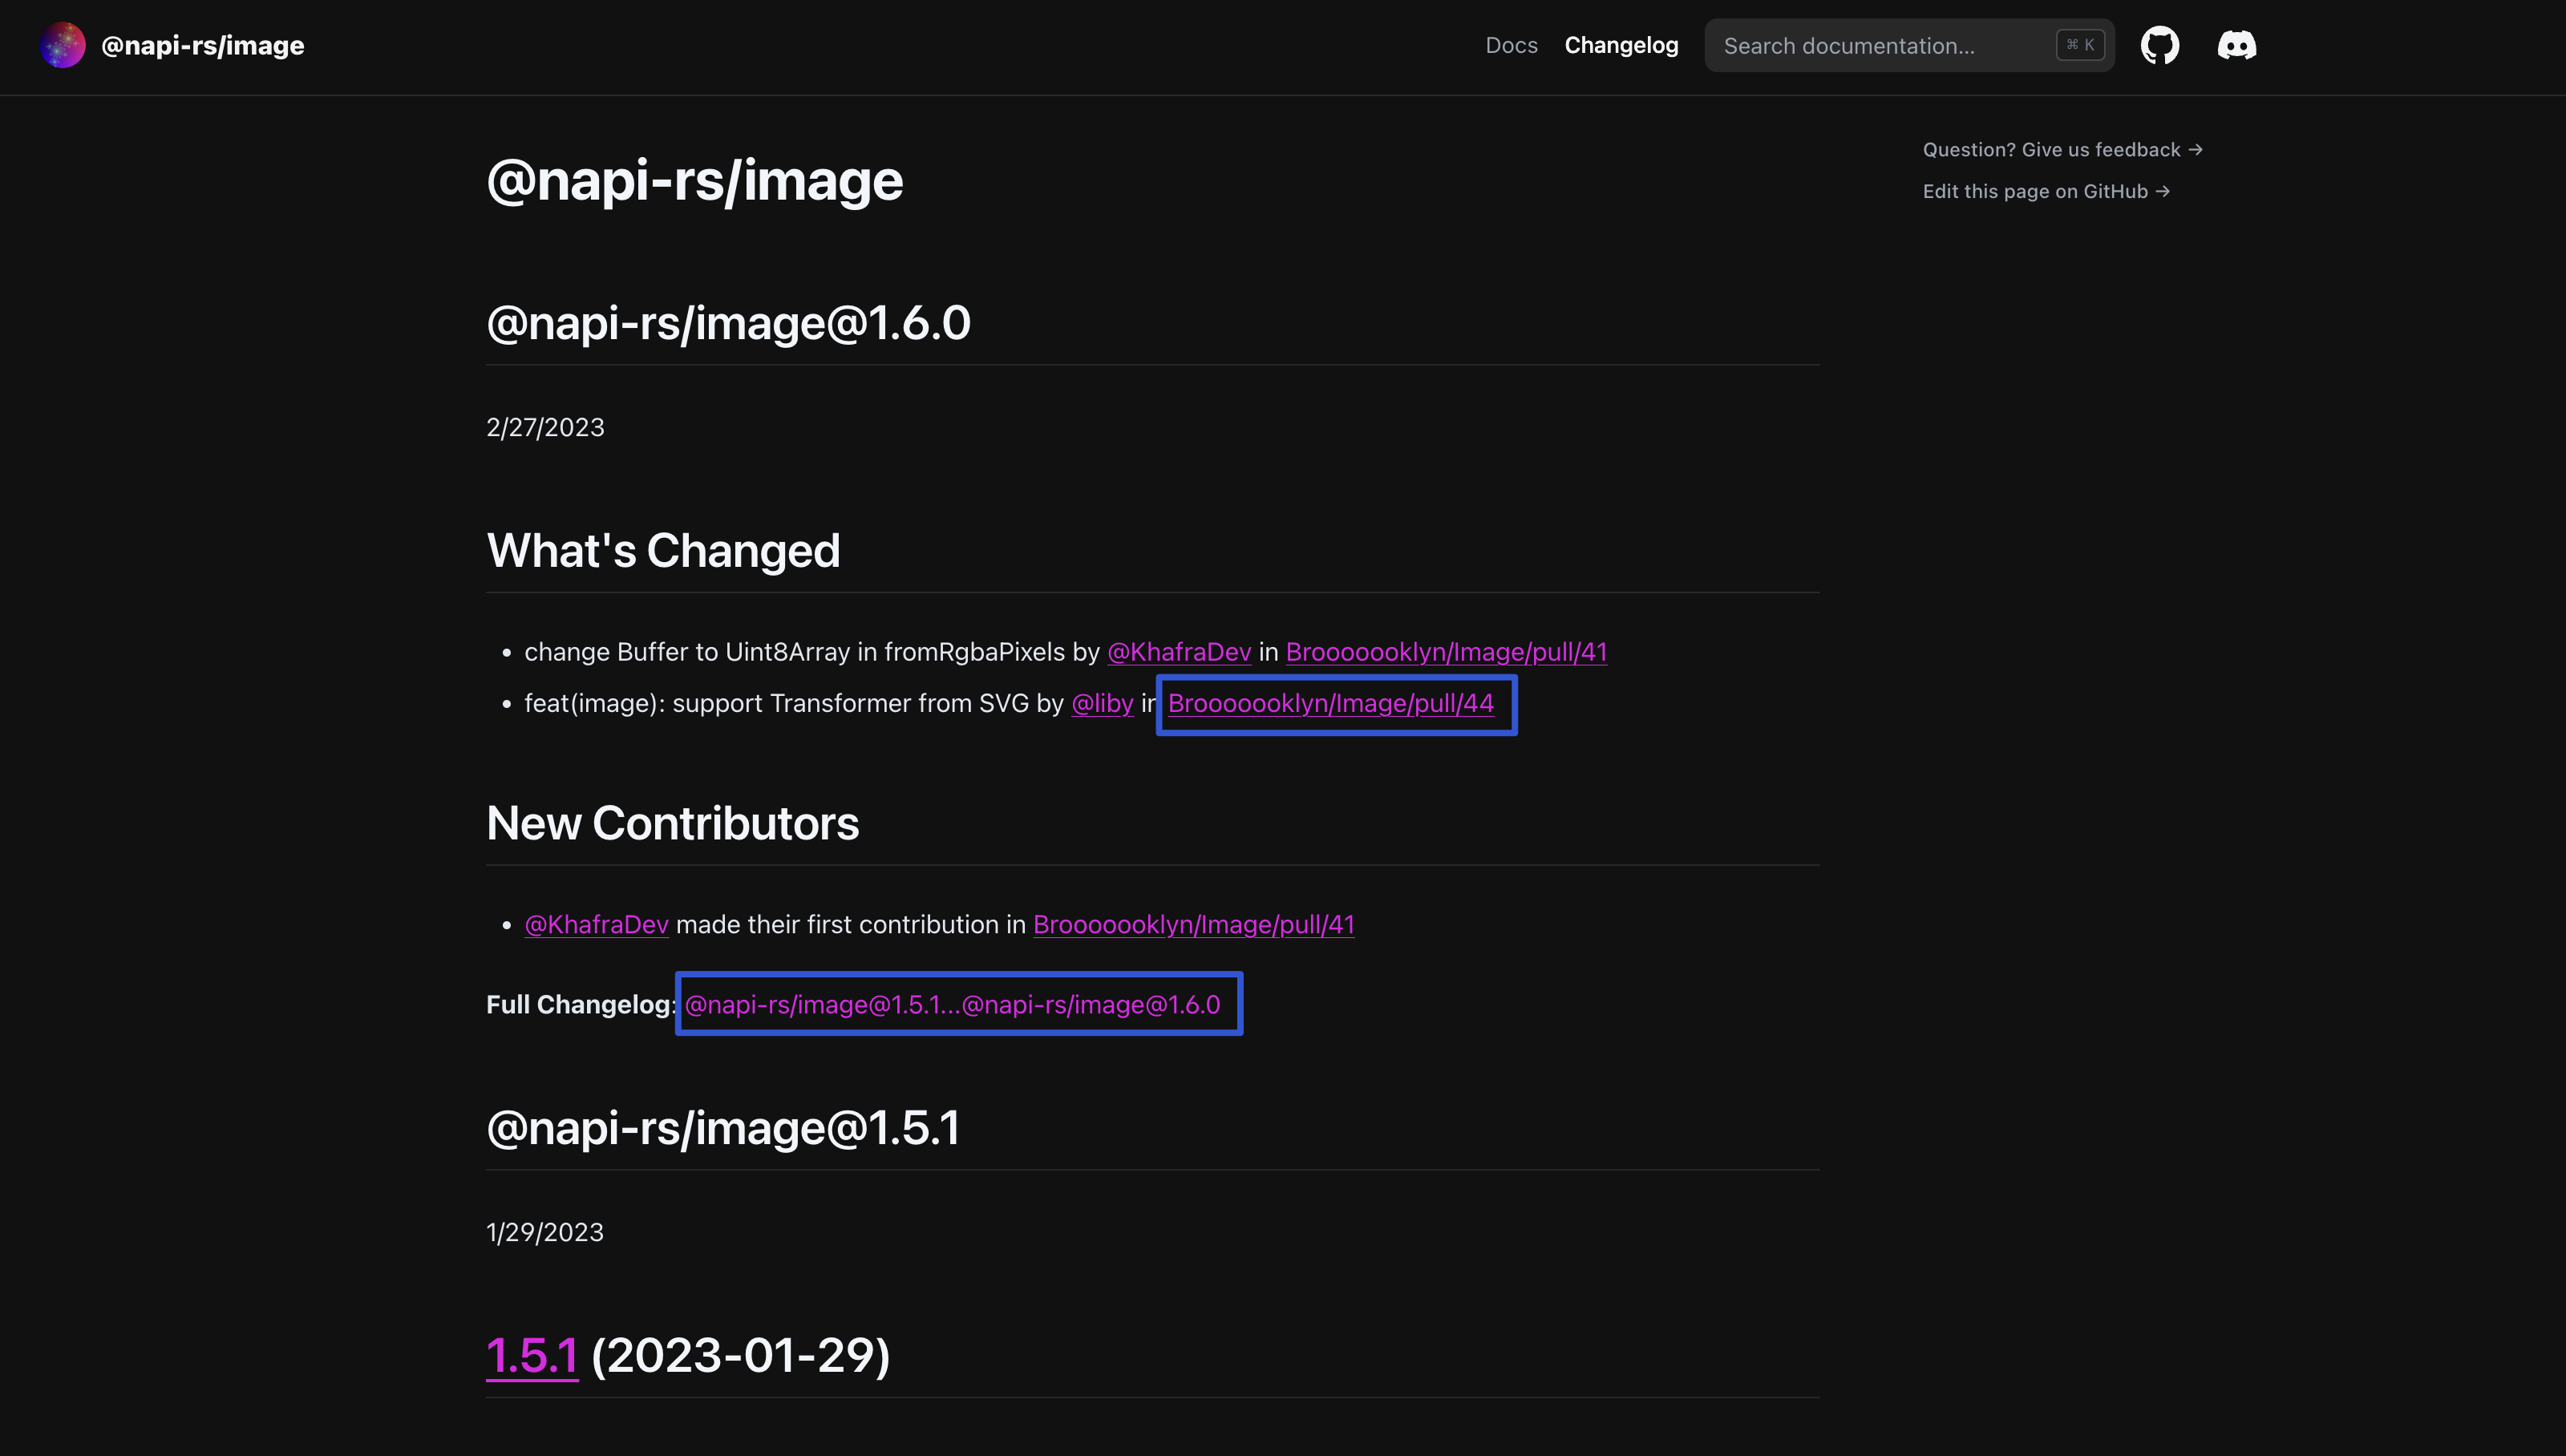Open pull/41 link in What's Changed
Viewport: 2566px width, 1456px height.
(1446, 652)
